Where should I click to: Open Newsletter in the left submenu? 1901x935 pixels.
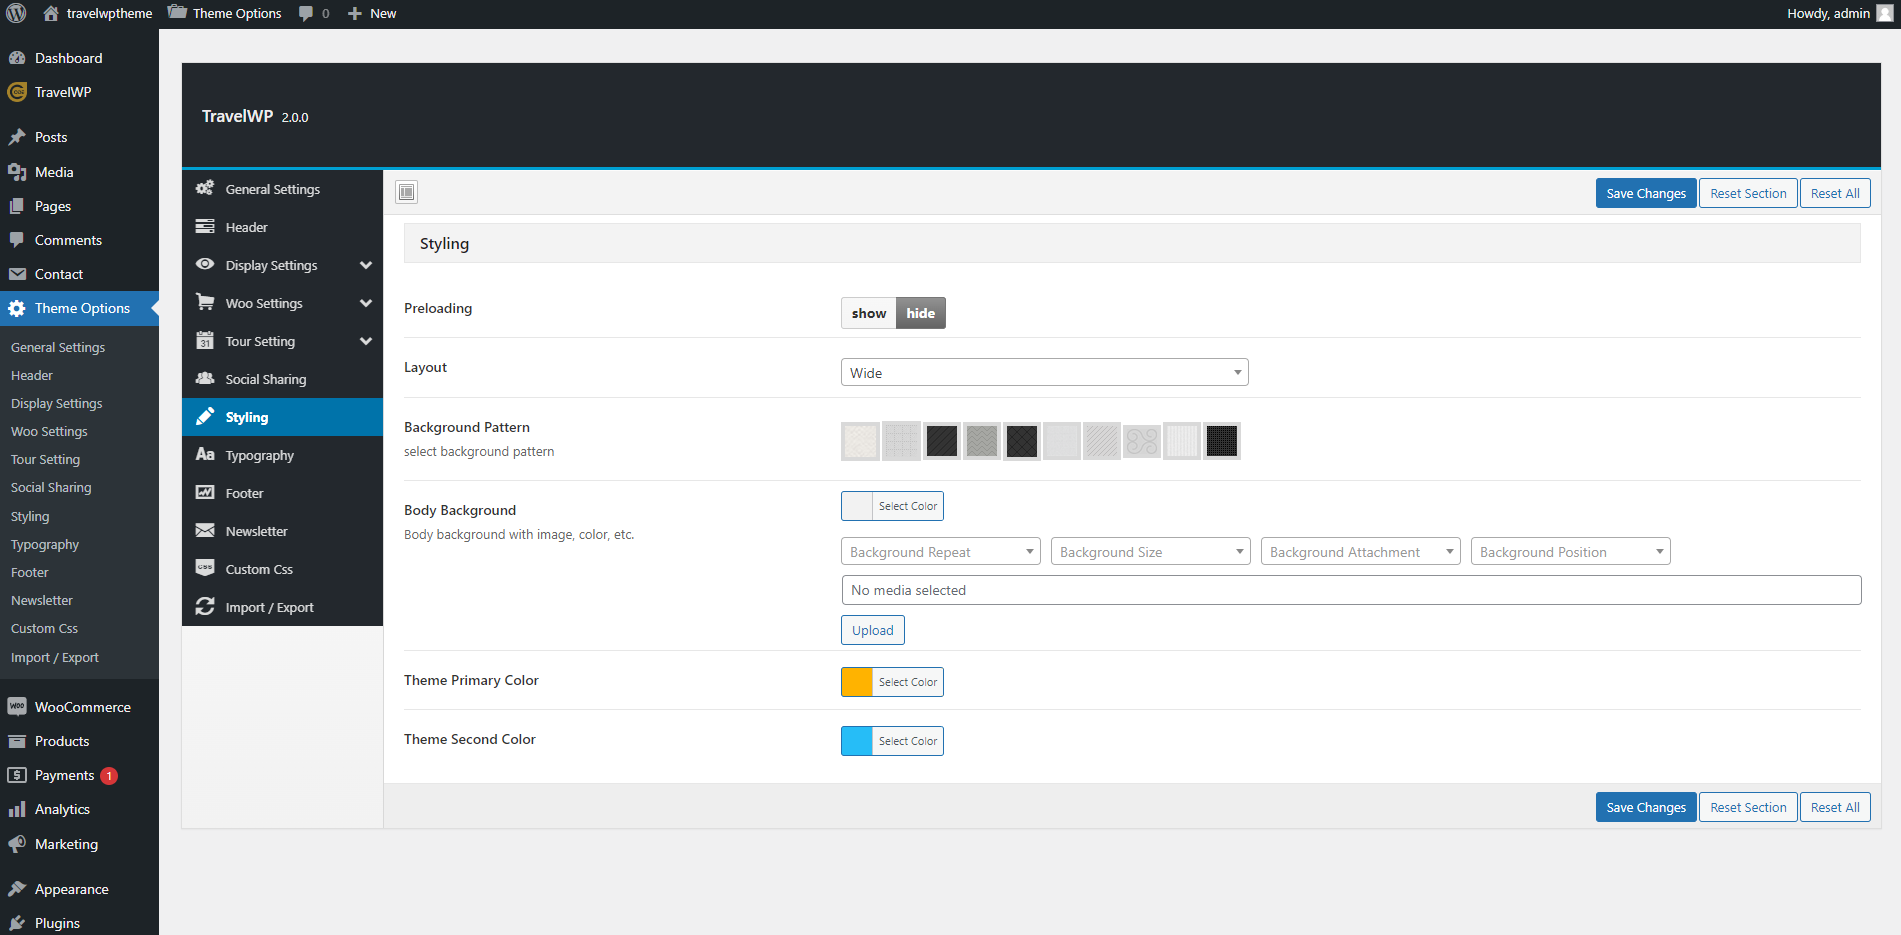tap(42, 600)
